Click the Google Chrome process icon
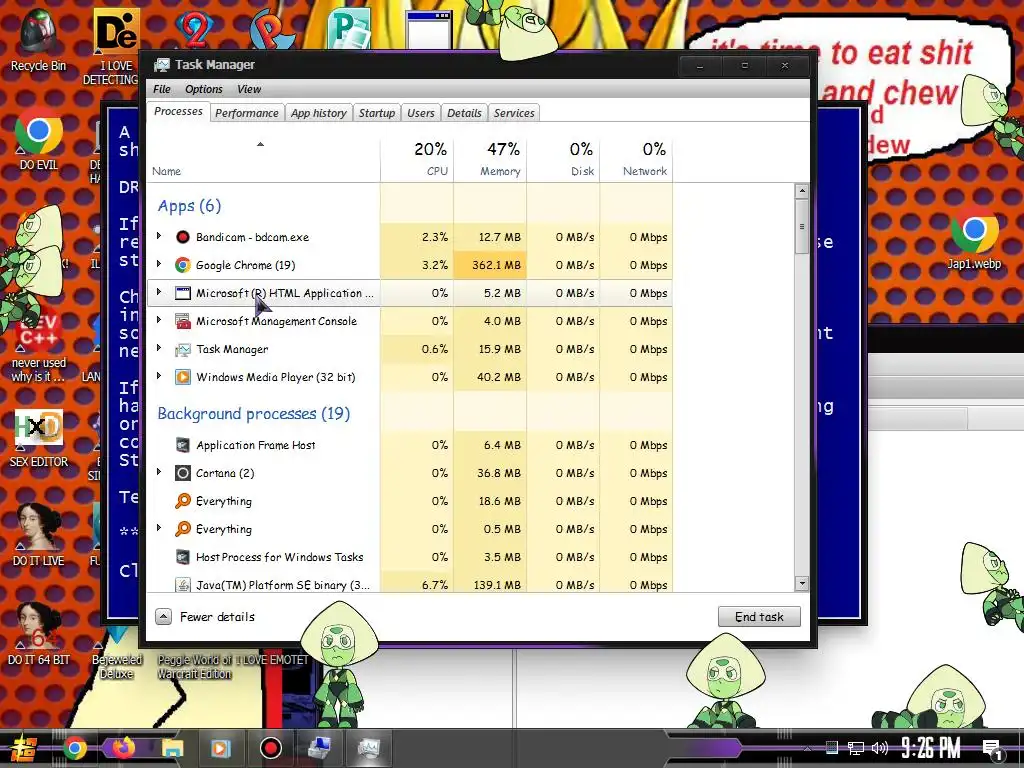Screen dimensions: 1024x768 point(183,265)
